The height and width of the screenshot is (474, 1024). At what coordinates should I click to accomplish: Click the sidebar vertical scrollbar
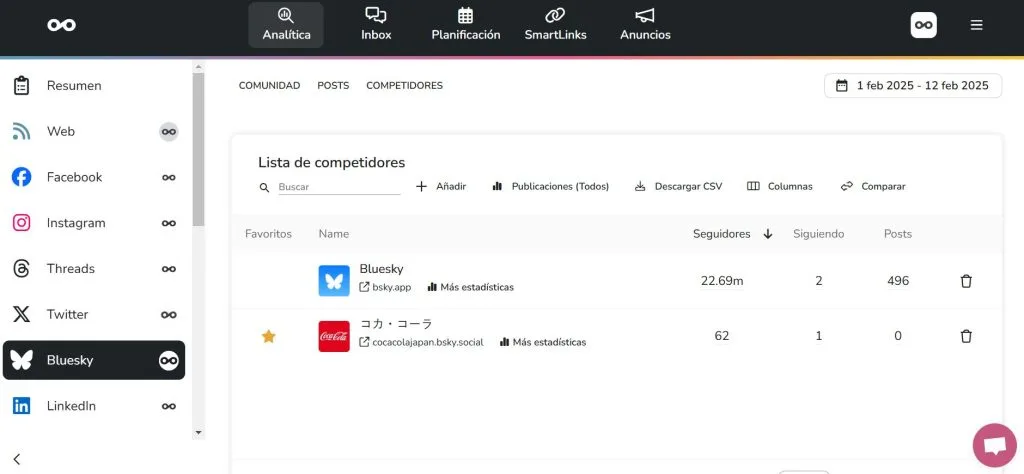198,150
